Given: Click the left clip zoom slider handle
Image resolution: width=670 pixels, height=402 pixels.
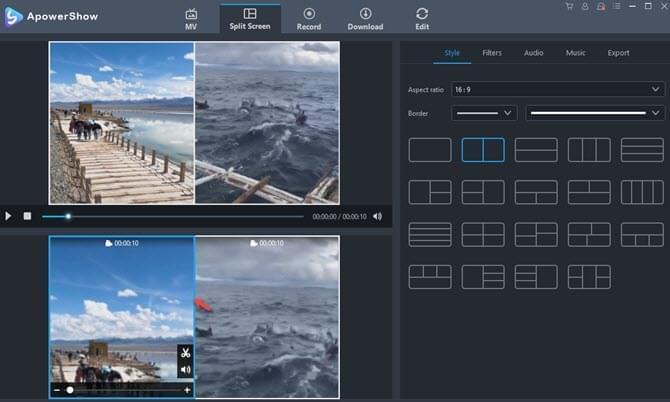Looking at the screenshot, I should [70, 390].
